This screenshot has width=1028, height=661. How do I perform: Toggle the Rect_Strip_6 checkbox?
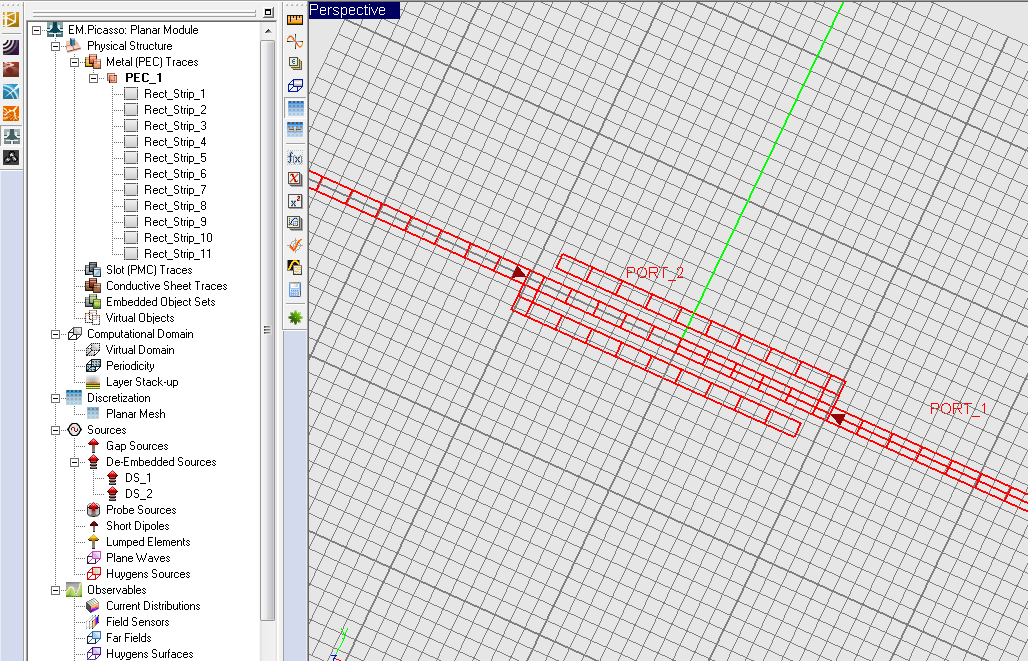coord(131,174)
